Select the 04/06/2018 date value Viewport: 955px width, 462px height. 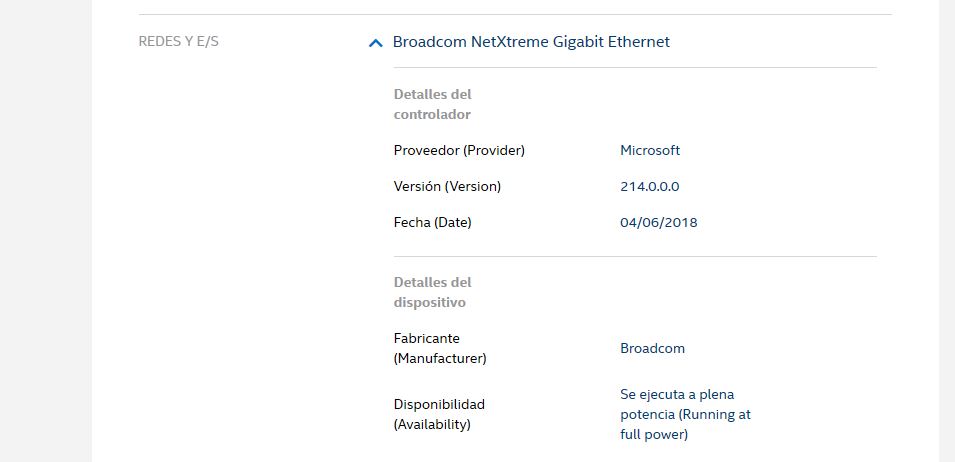(659, 222)
